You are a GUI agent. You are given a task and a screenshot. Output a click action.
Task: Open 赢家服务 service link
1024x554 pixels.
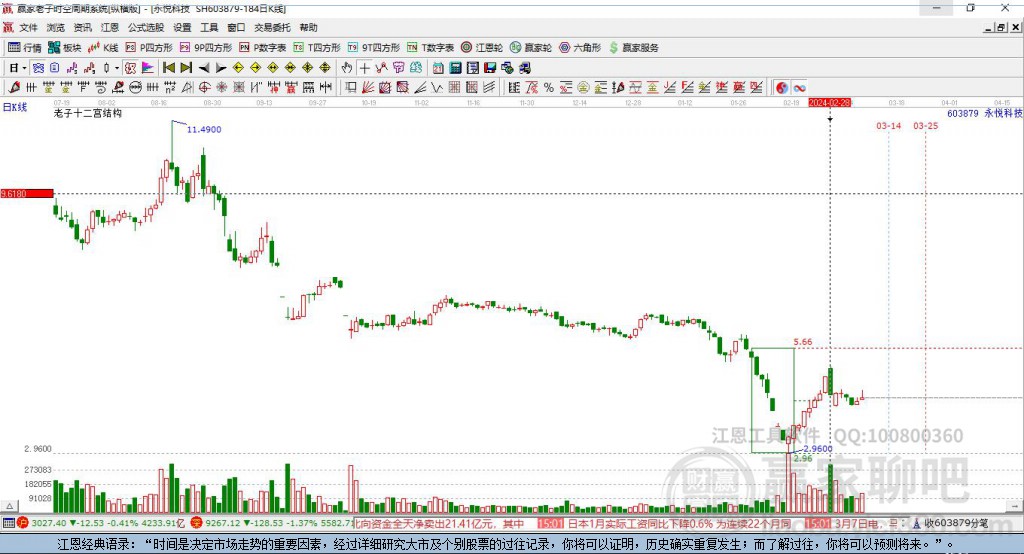click(x=633, y=48)
